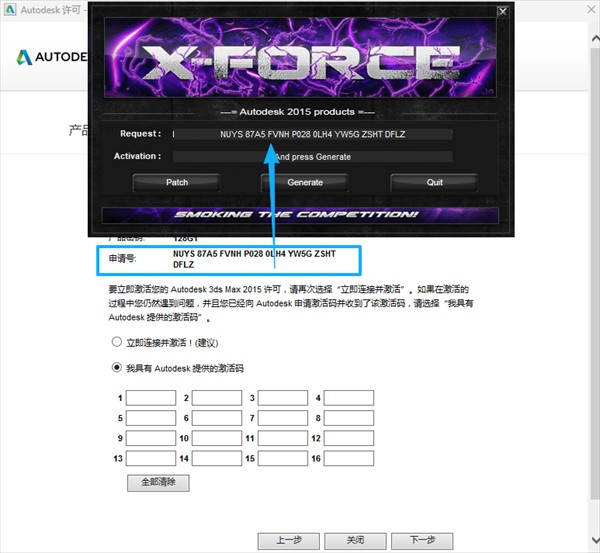Focus activation code box number 6

pos(217,418)
